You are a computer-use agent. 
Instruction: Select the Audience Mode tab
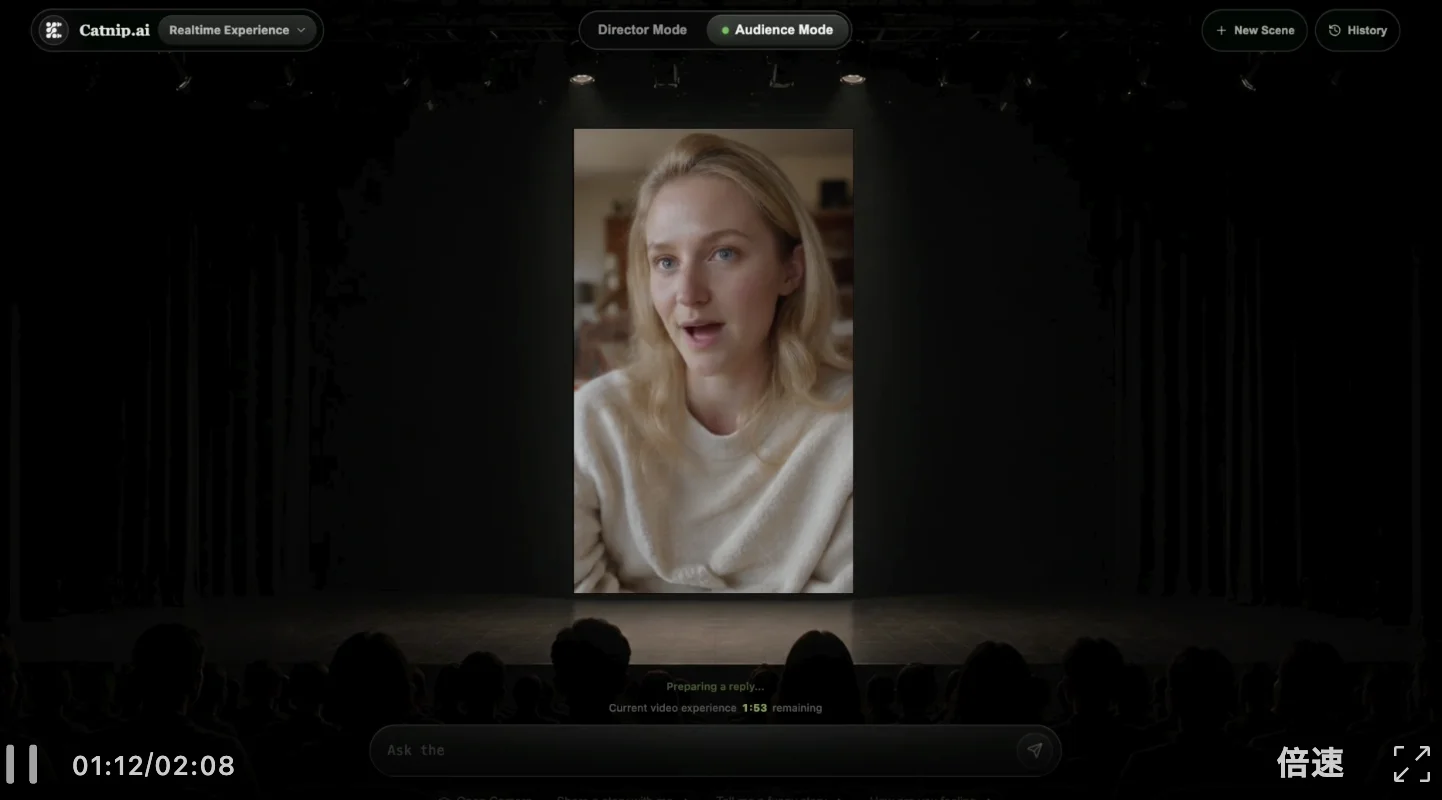pos(777,30)
